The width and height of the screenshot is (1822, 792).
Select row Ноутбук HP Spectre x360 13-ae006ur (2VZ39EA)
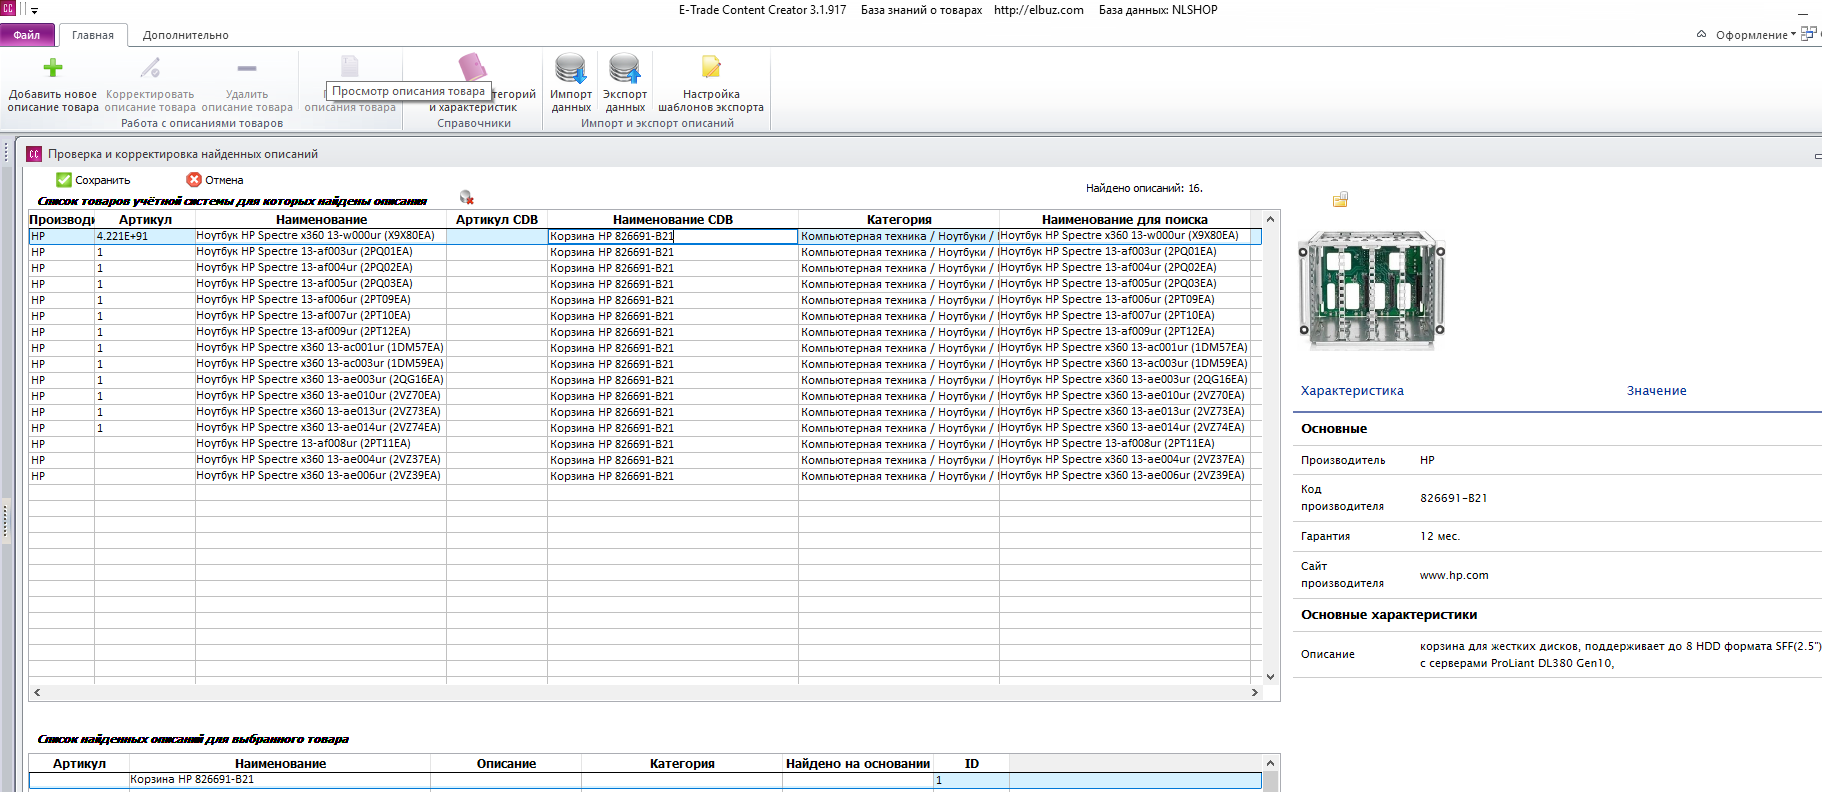(x=645, y=476)
